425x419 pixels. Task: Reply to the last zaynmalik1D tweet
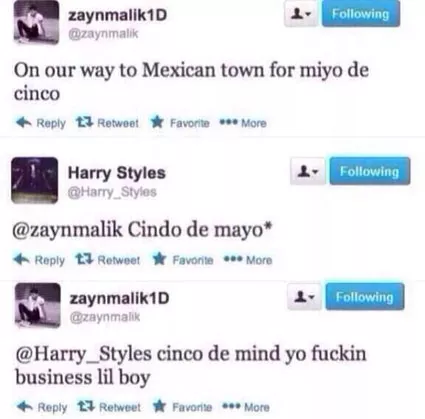pyautogui.click(x=42, y=407)
